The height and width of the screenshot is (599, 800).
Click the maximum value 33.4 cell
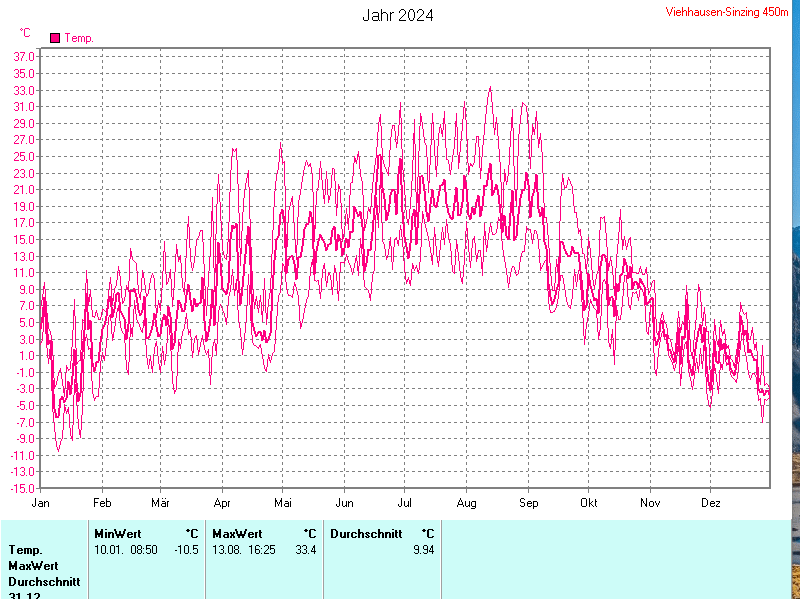click(305, 550)
